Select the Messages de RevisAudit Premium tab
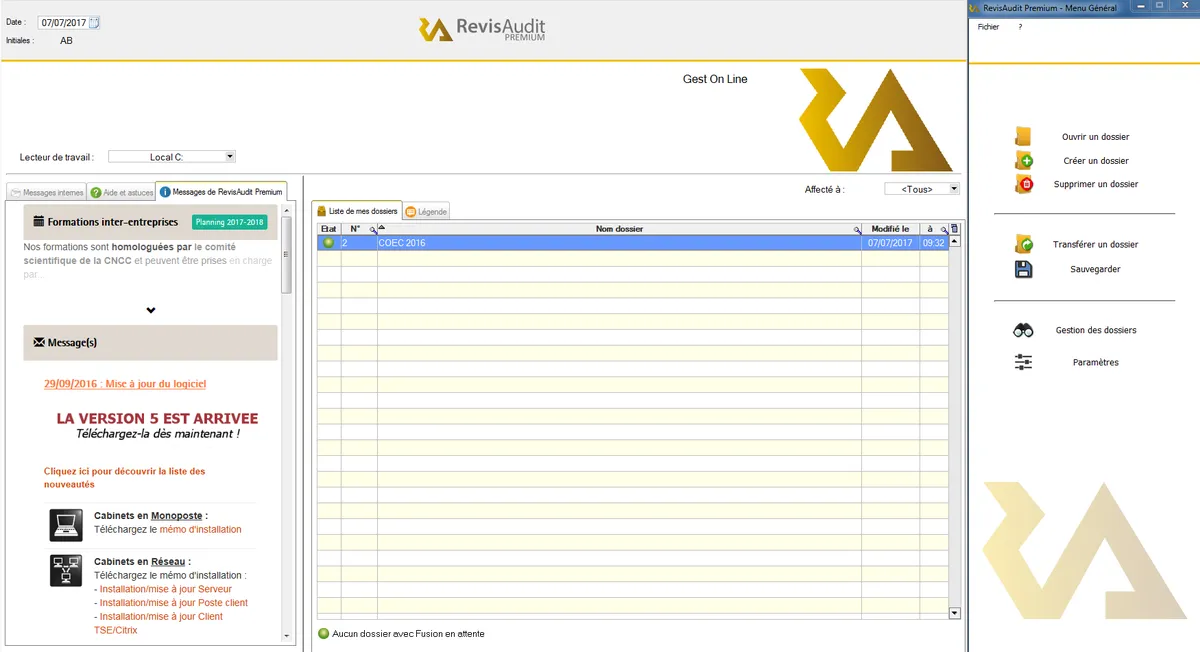 pyautogui.click(x=221, y=191)
